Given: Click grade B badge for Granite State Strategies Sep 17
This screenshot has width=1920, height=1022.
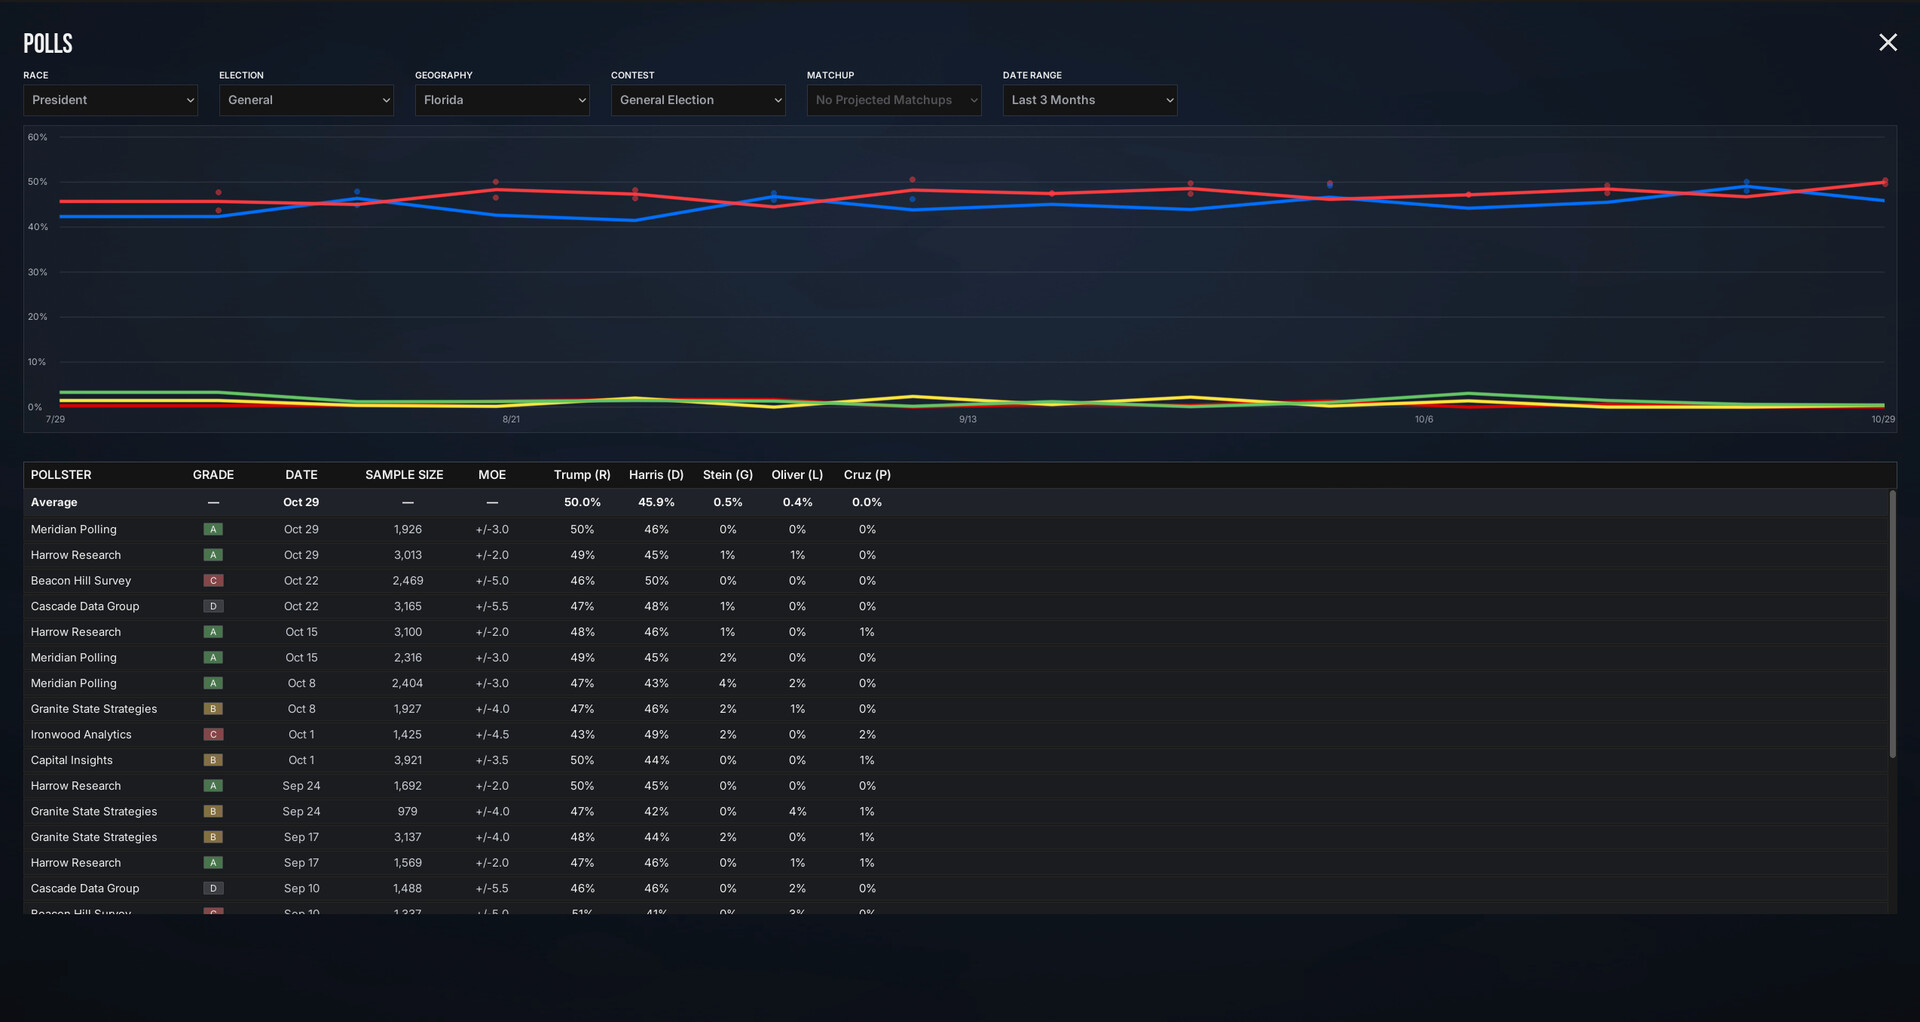Looking at the screenshot, I should pyautogui.click(x=213, y=837).
